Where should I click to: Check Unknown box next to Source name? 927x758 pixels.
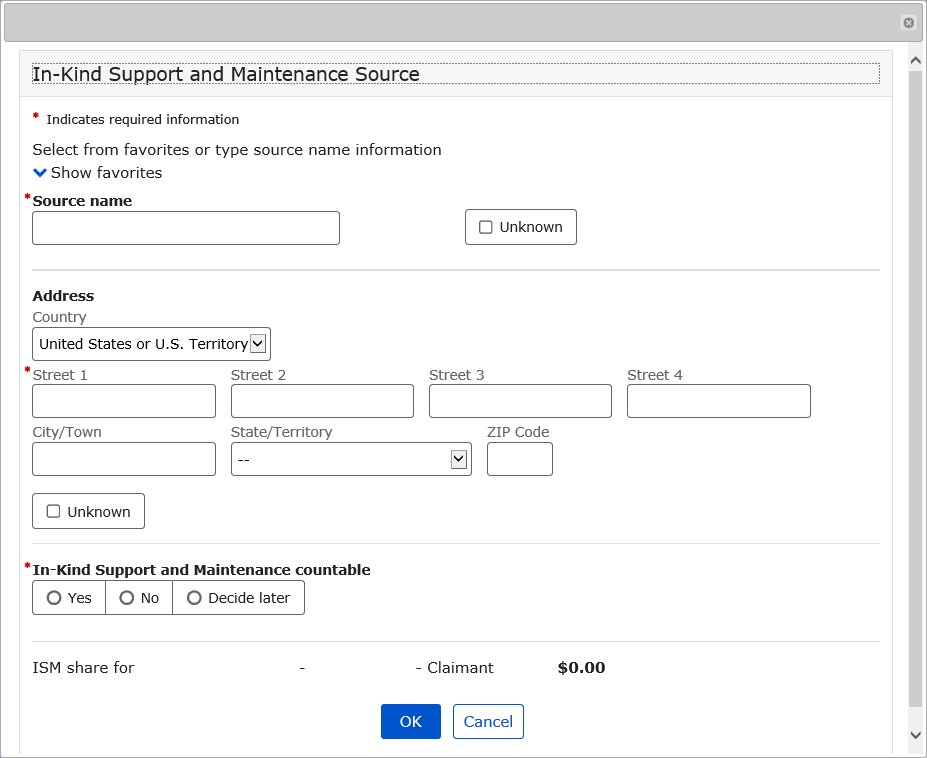coord(486,227)
